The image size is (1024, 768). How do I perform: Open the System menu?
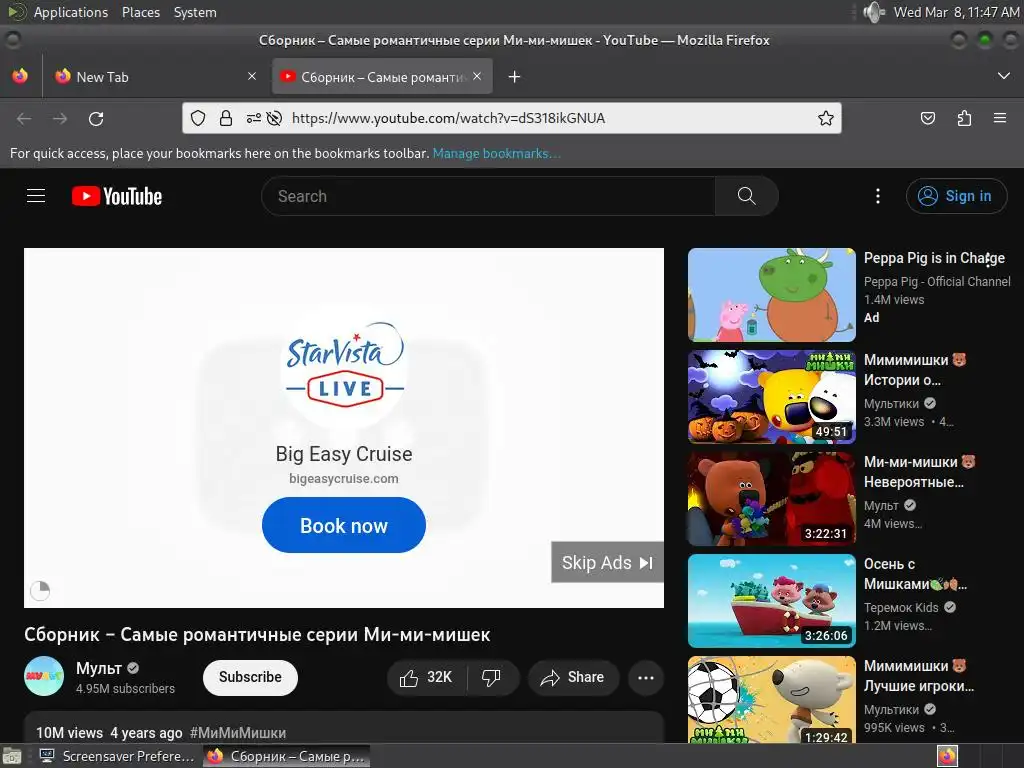195,12
